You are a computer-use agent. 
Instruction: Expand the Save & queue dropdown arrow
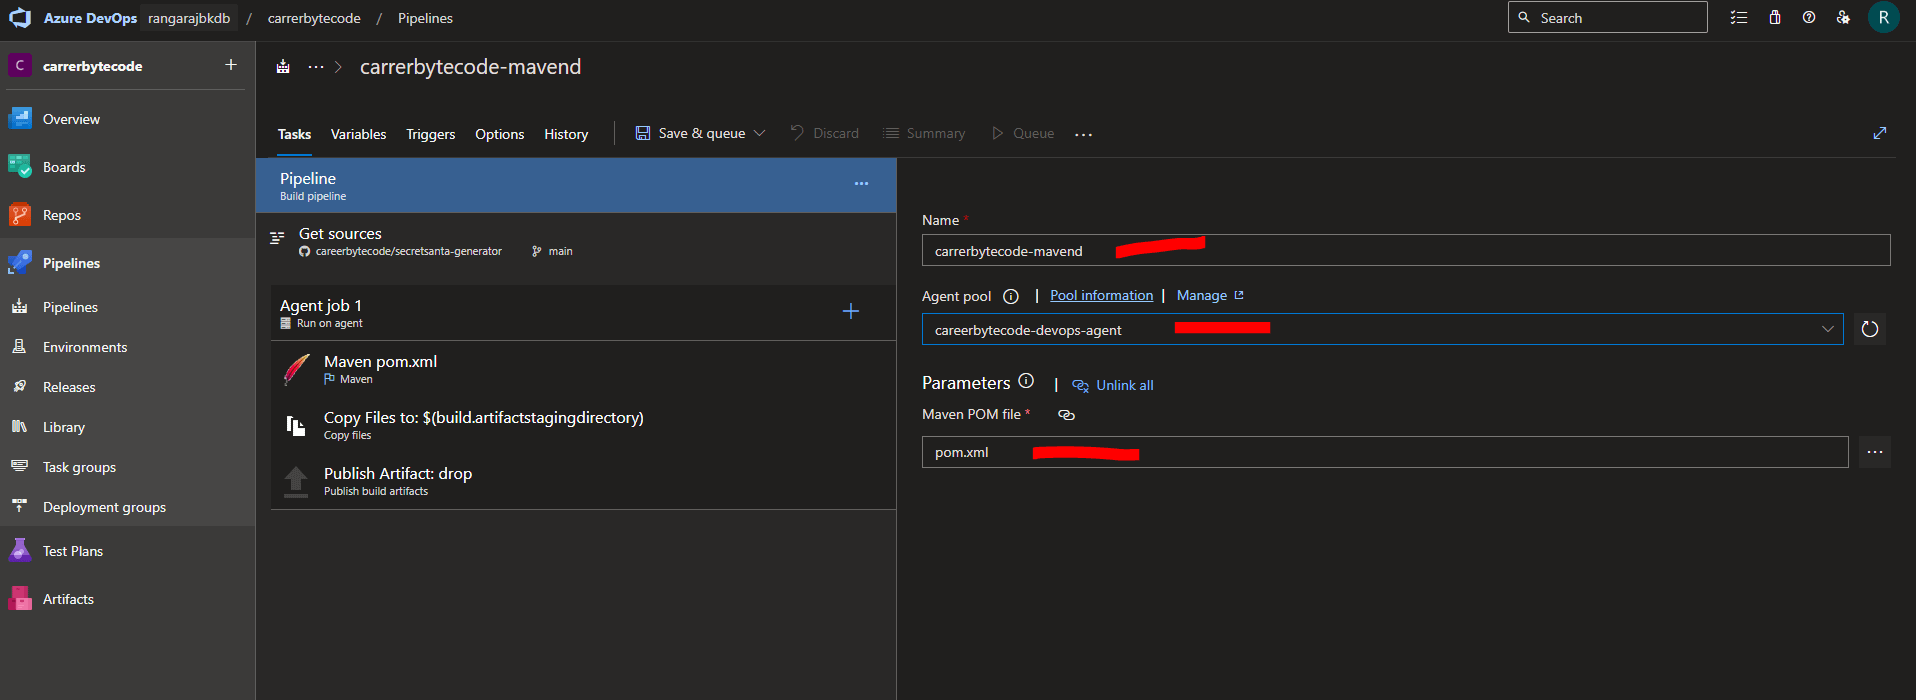tap(760, 133)
